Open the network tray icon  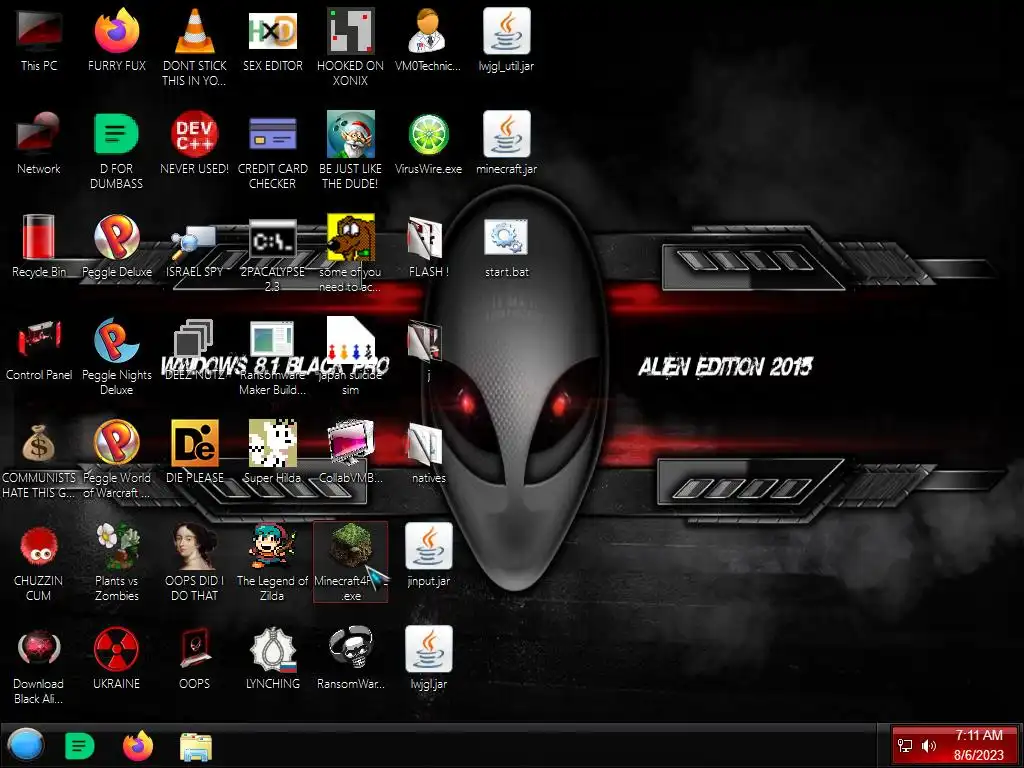click(x=905, y=746)
